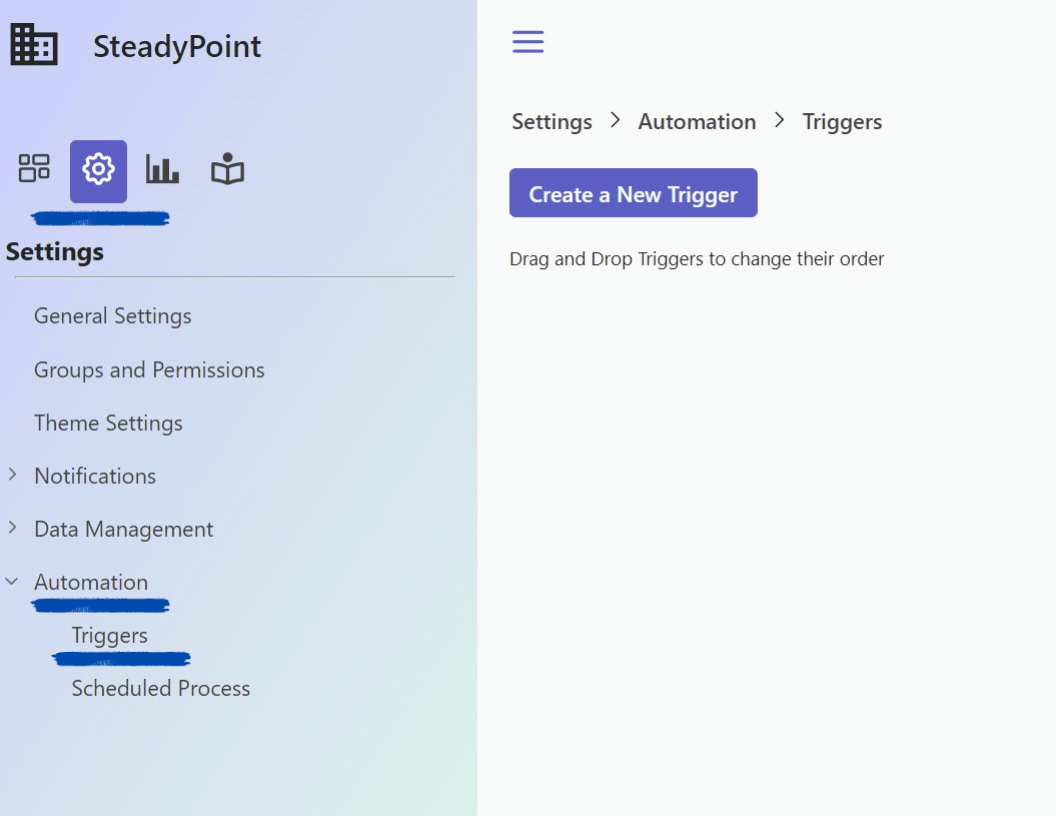
Task: Toggle the hamburger menu icon
Action: pyautogui.click(x=528, y=42)
